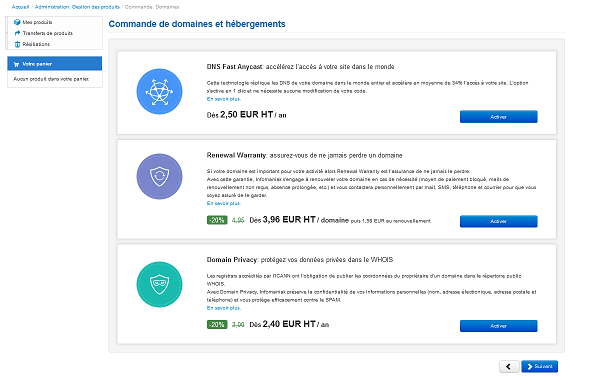The width and height of the screenshot is (591, 387).
Task: Click the 2,50 EUR HT price
Action: click(247, 115)
